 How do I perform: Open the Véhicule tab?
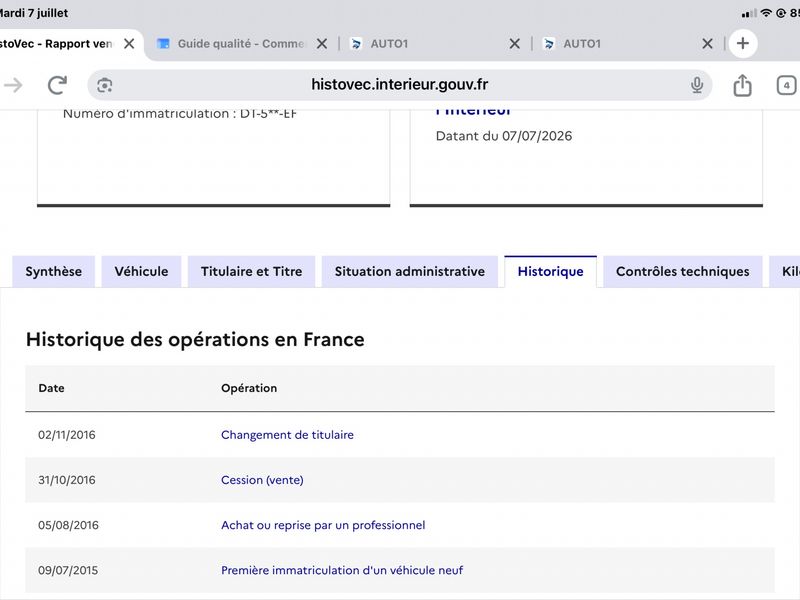(141, 271)
